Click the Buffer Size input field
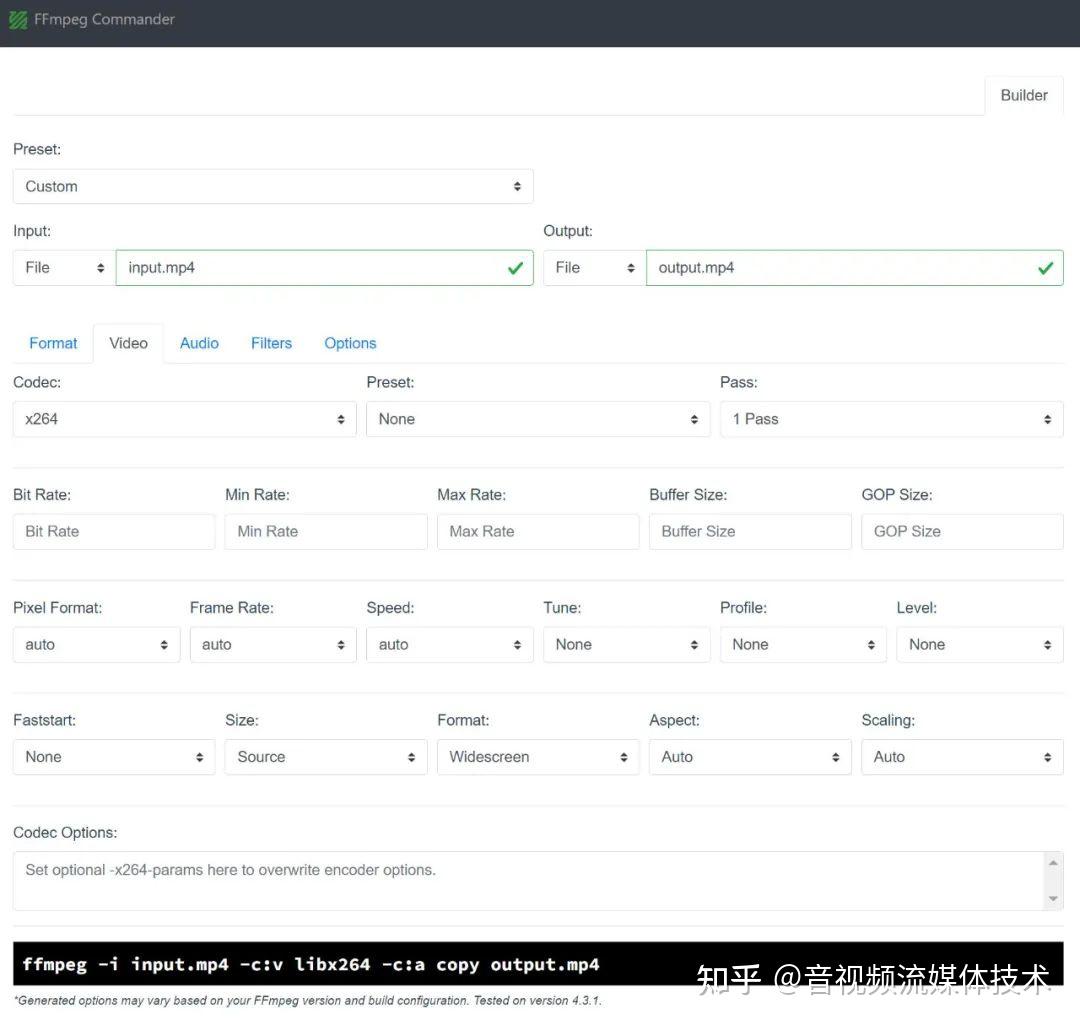The width and height of the screenshot is (1080, 1025). [750, 531]
